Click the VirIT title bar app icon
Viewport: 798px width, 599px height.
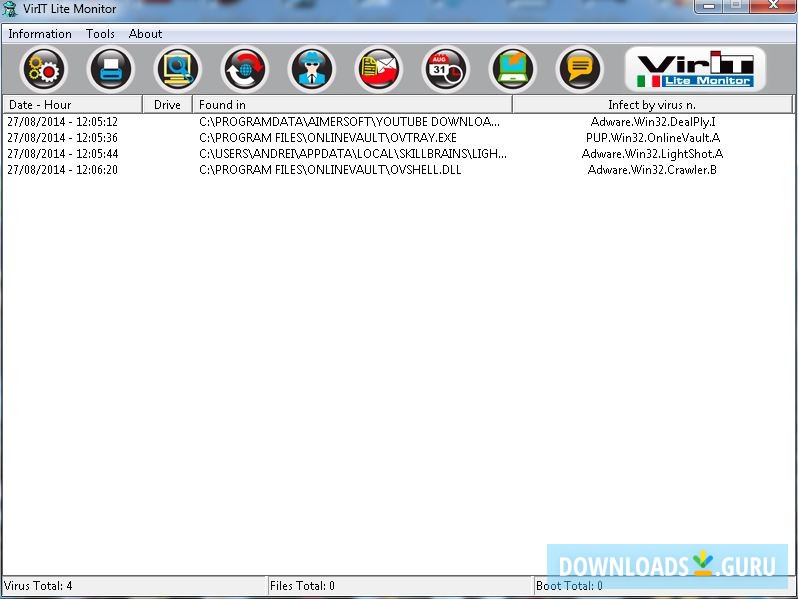click(x=9, y=9)
